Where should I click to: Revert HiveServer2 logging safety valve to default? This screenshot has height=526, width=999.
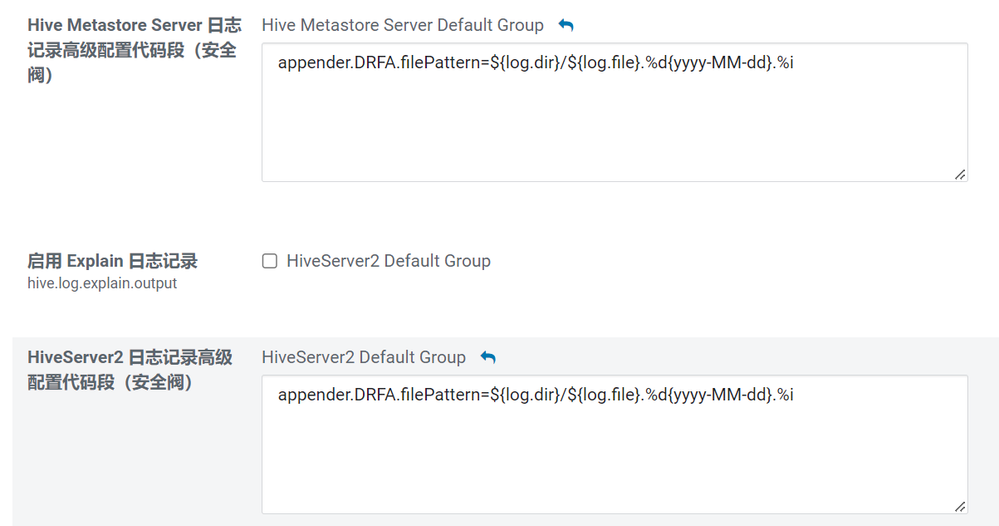(x=488, y=357)
